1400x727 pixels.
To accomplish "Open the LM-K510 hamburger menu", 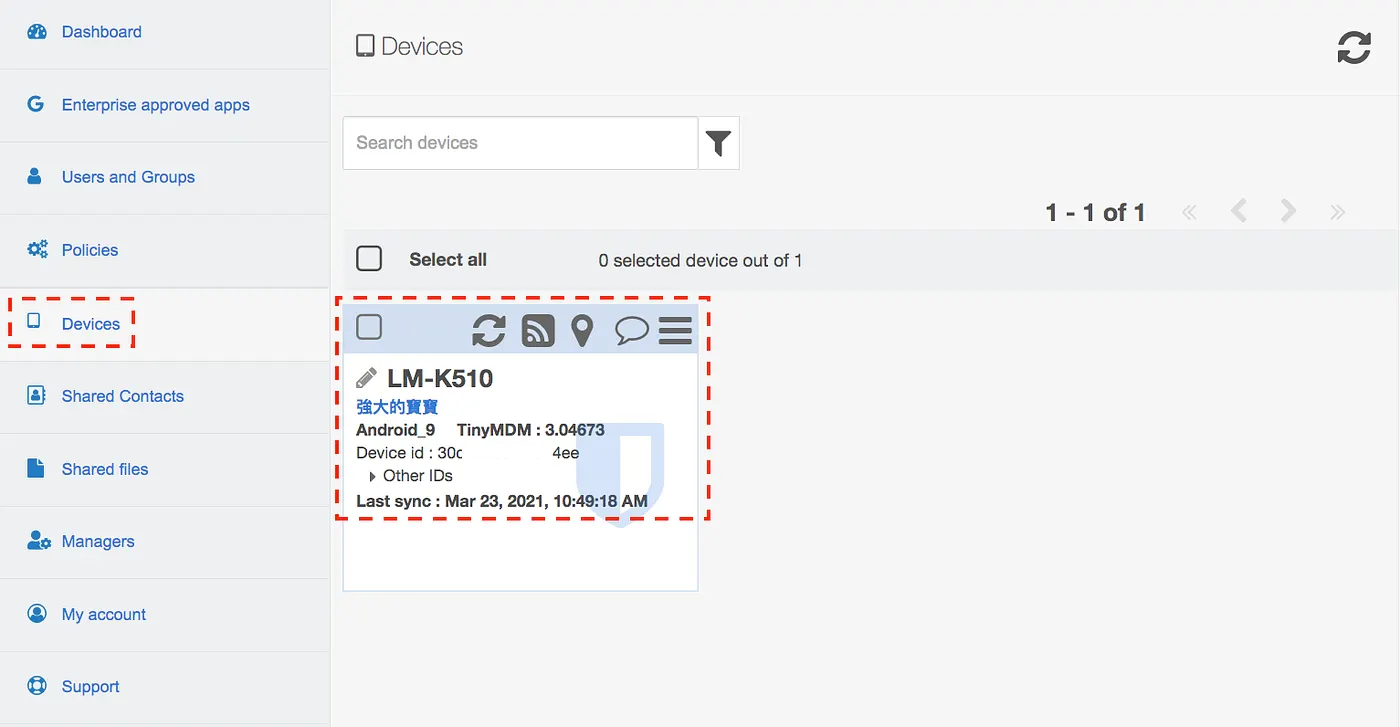I will [676, 330].
